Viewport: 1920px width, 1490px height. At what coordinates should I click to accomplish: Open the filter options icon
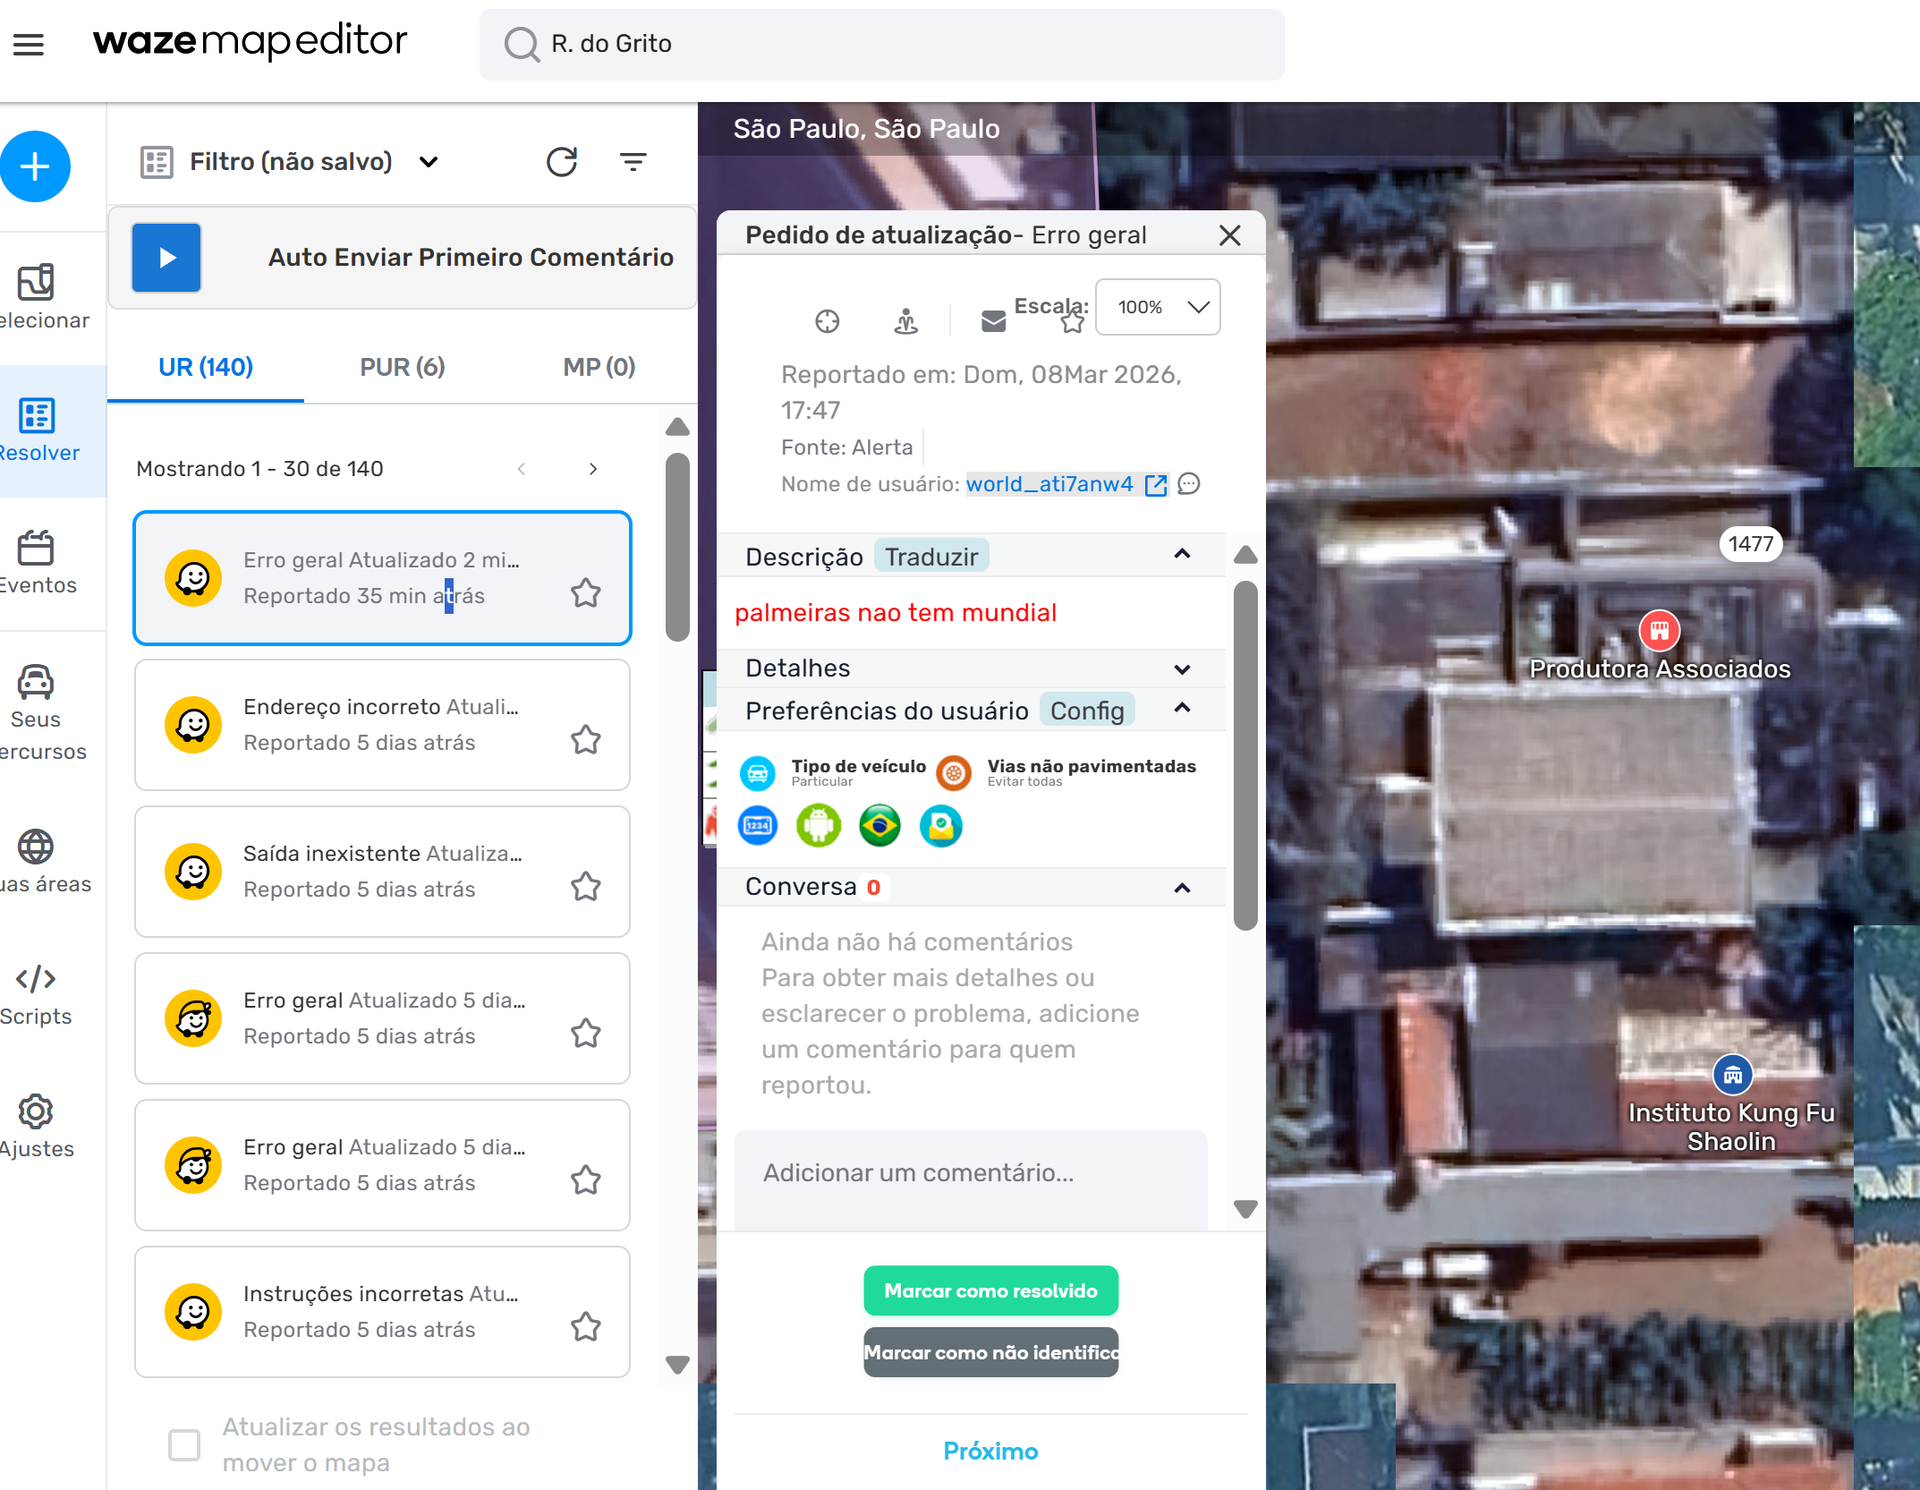(x=633, y=162)
